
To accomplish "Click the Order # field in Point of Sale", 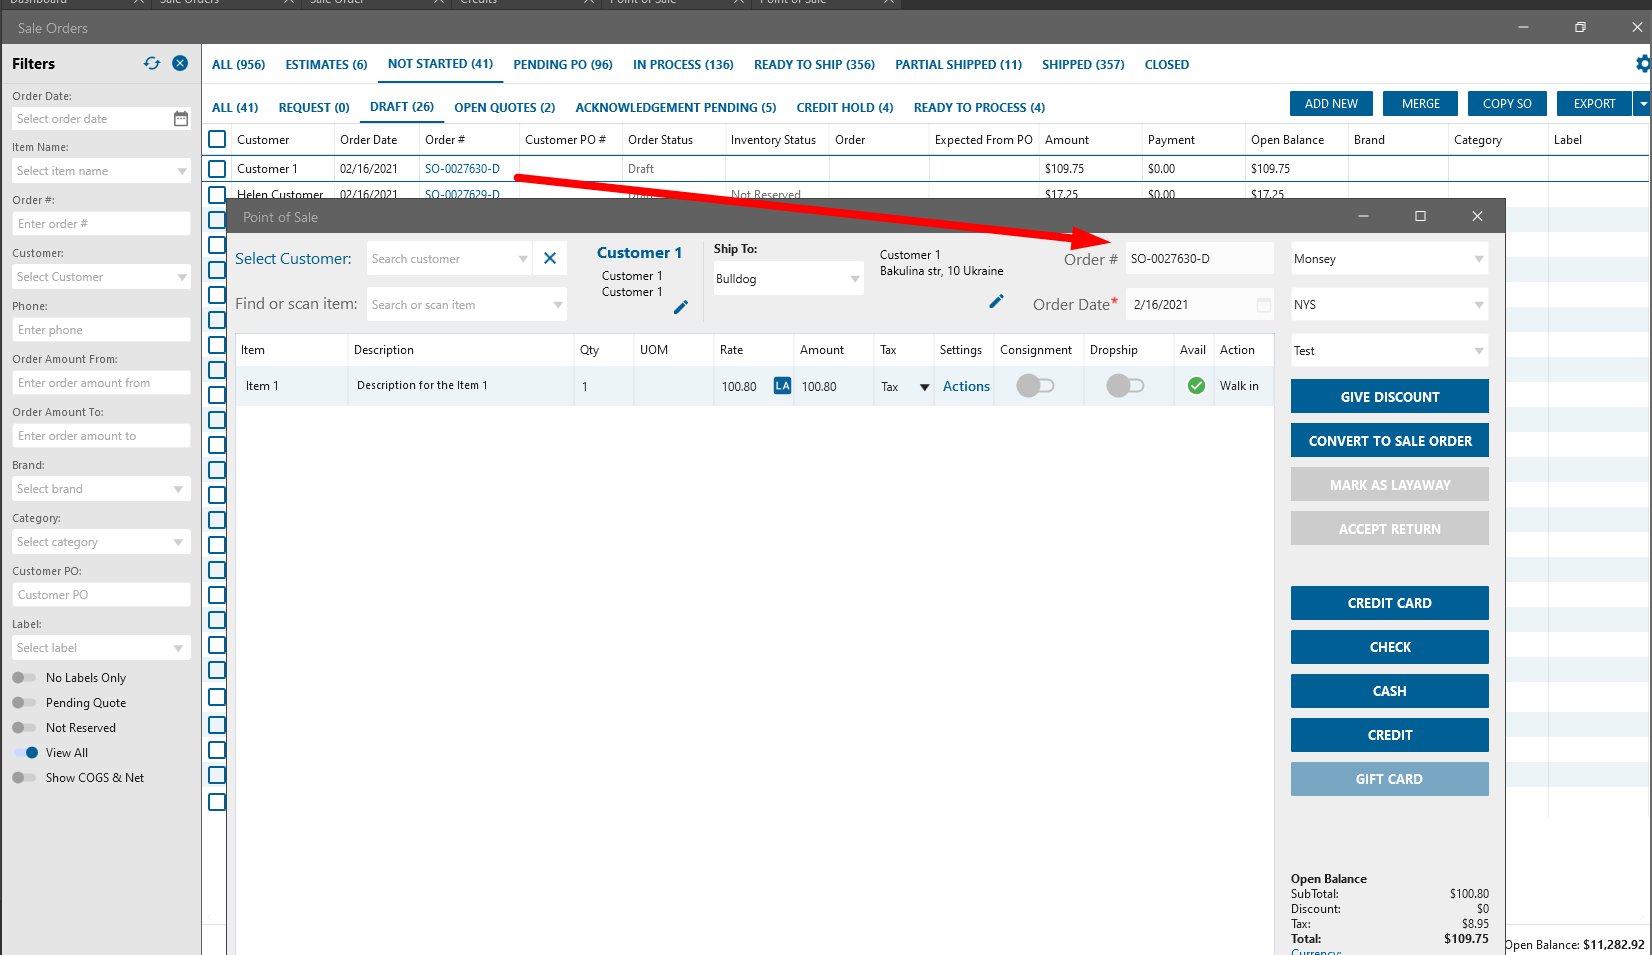I will (x=1200, y=259).
